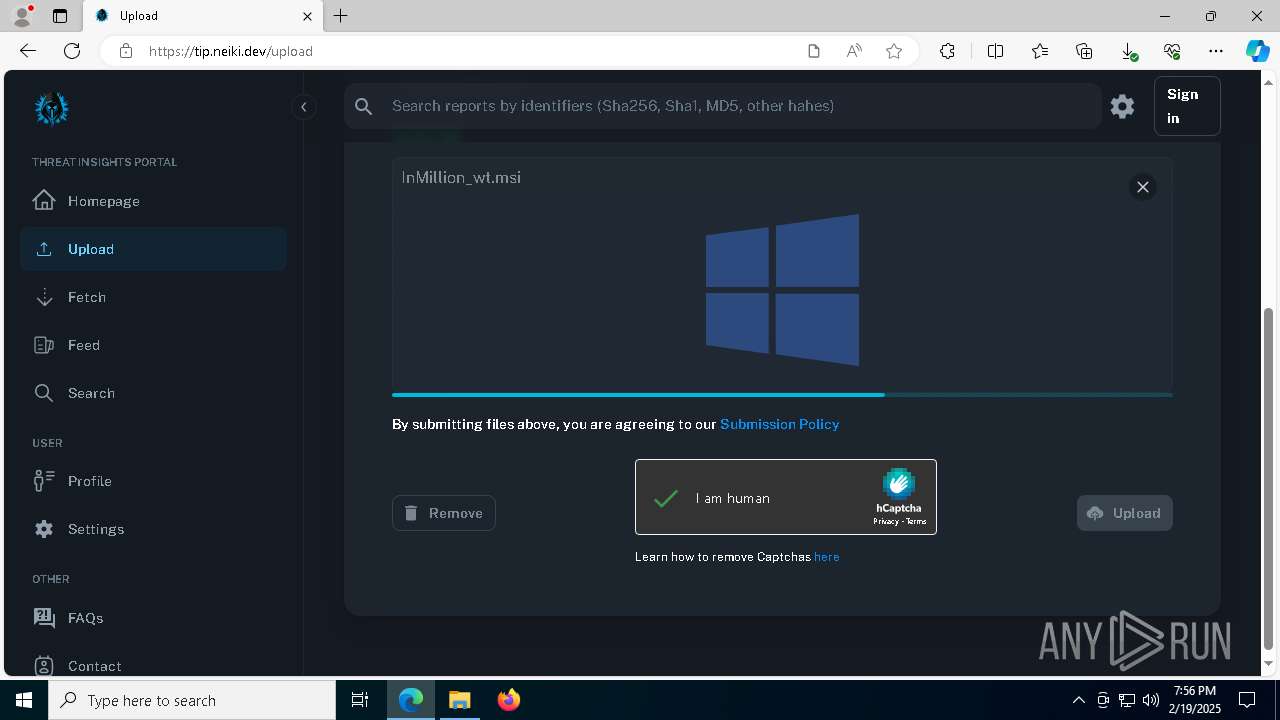Click the Upload submit button

click(x=1125, y=513)
